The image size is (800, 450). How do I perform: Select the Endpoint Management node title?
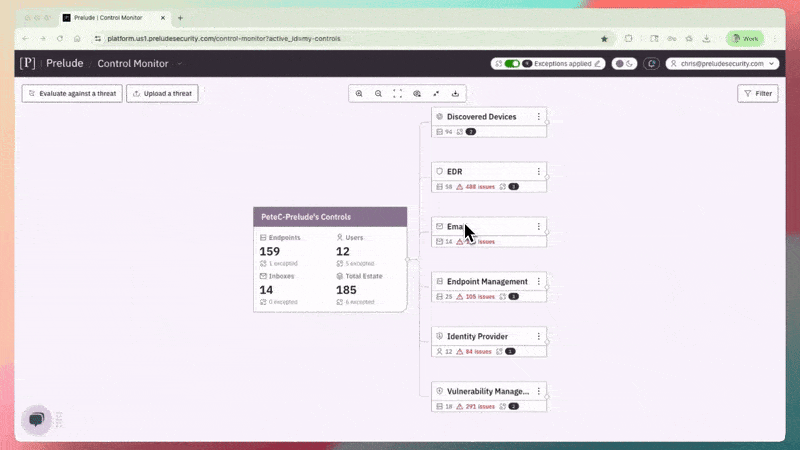pyautogui.click(x=487, y=282)
